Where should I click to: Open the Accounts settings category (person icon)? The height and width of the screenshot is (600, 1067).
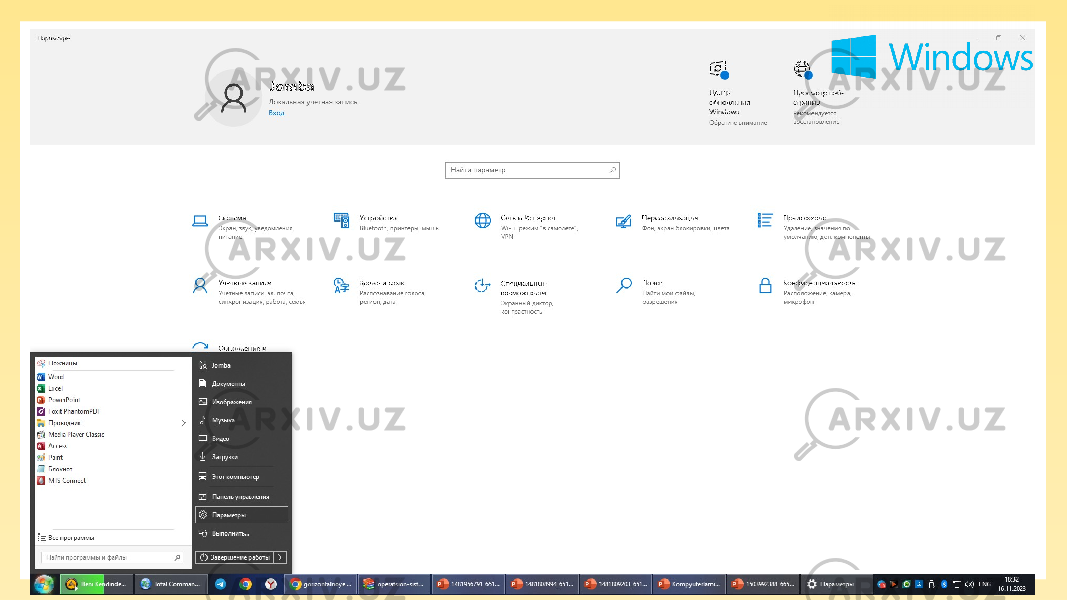(x=248, y=291)
